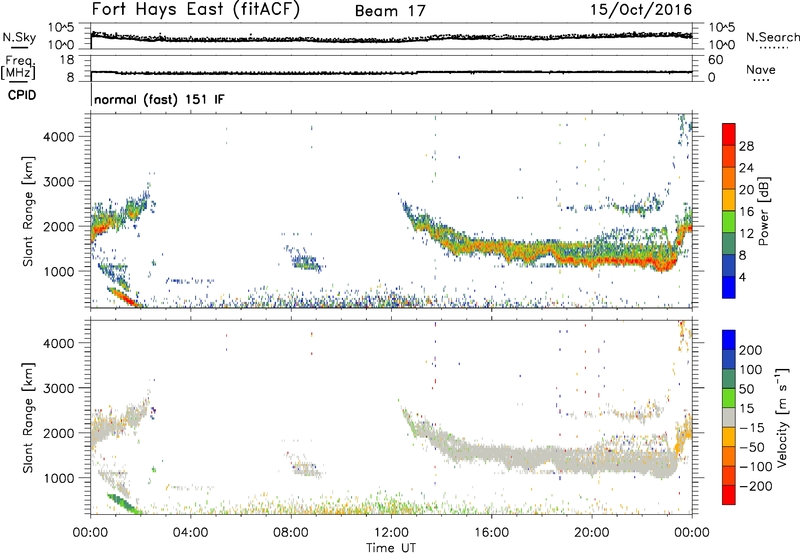Viewport: 800px width, 554px height.
Task: Click the "Slant Range [km]" label of power panel
Action: click(x=28, y=211)
